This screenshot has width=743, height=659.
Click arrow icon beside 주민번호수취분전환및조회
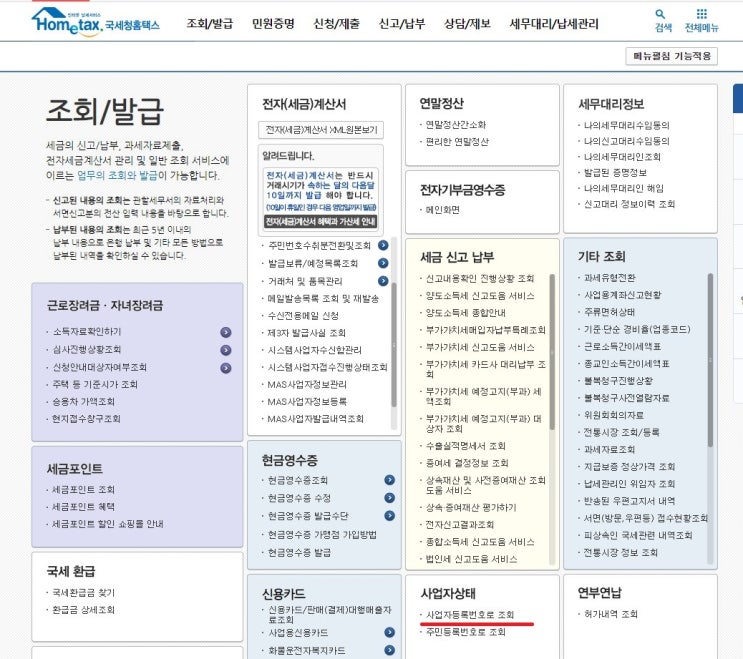pyautogui.click(x=383, y=245)
